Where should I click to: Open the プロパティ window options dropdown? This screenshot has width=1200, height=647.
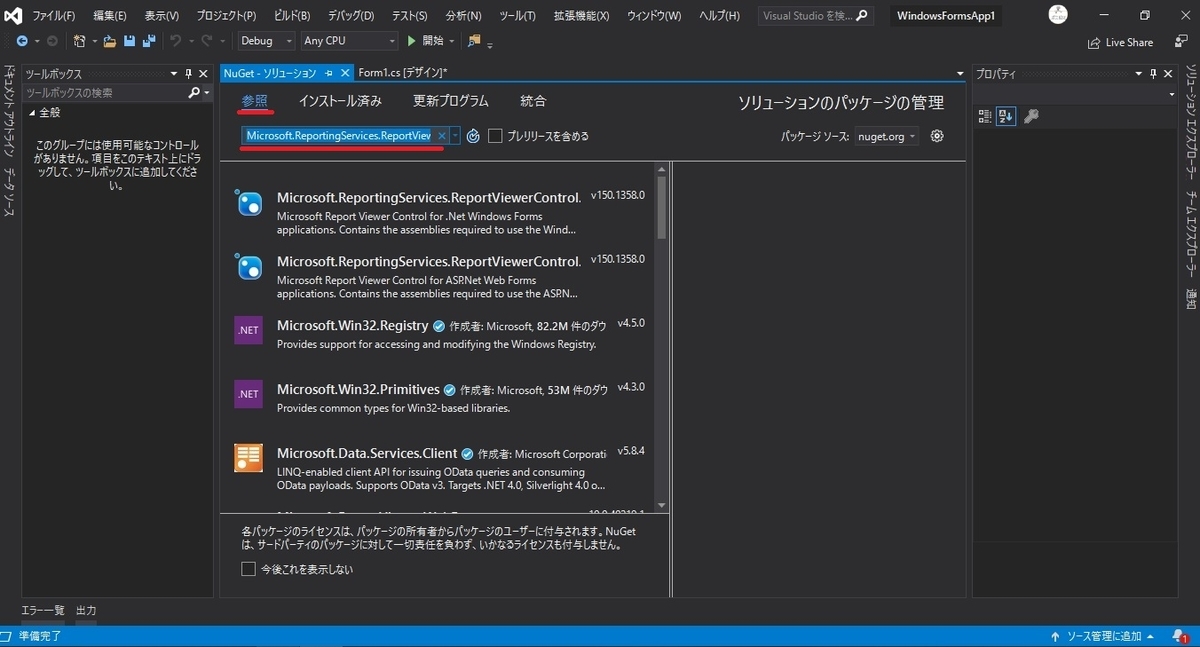[1137, 74]
